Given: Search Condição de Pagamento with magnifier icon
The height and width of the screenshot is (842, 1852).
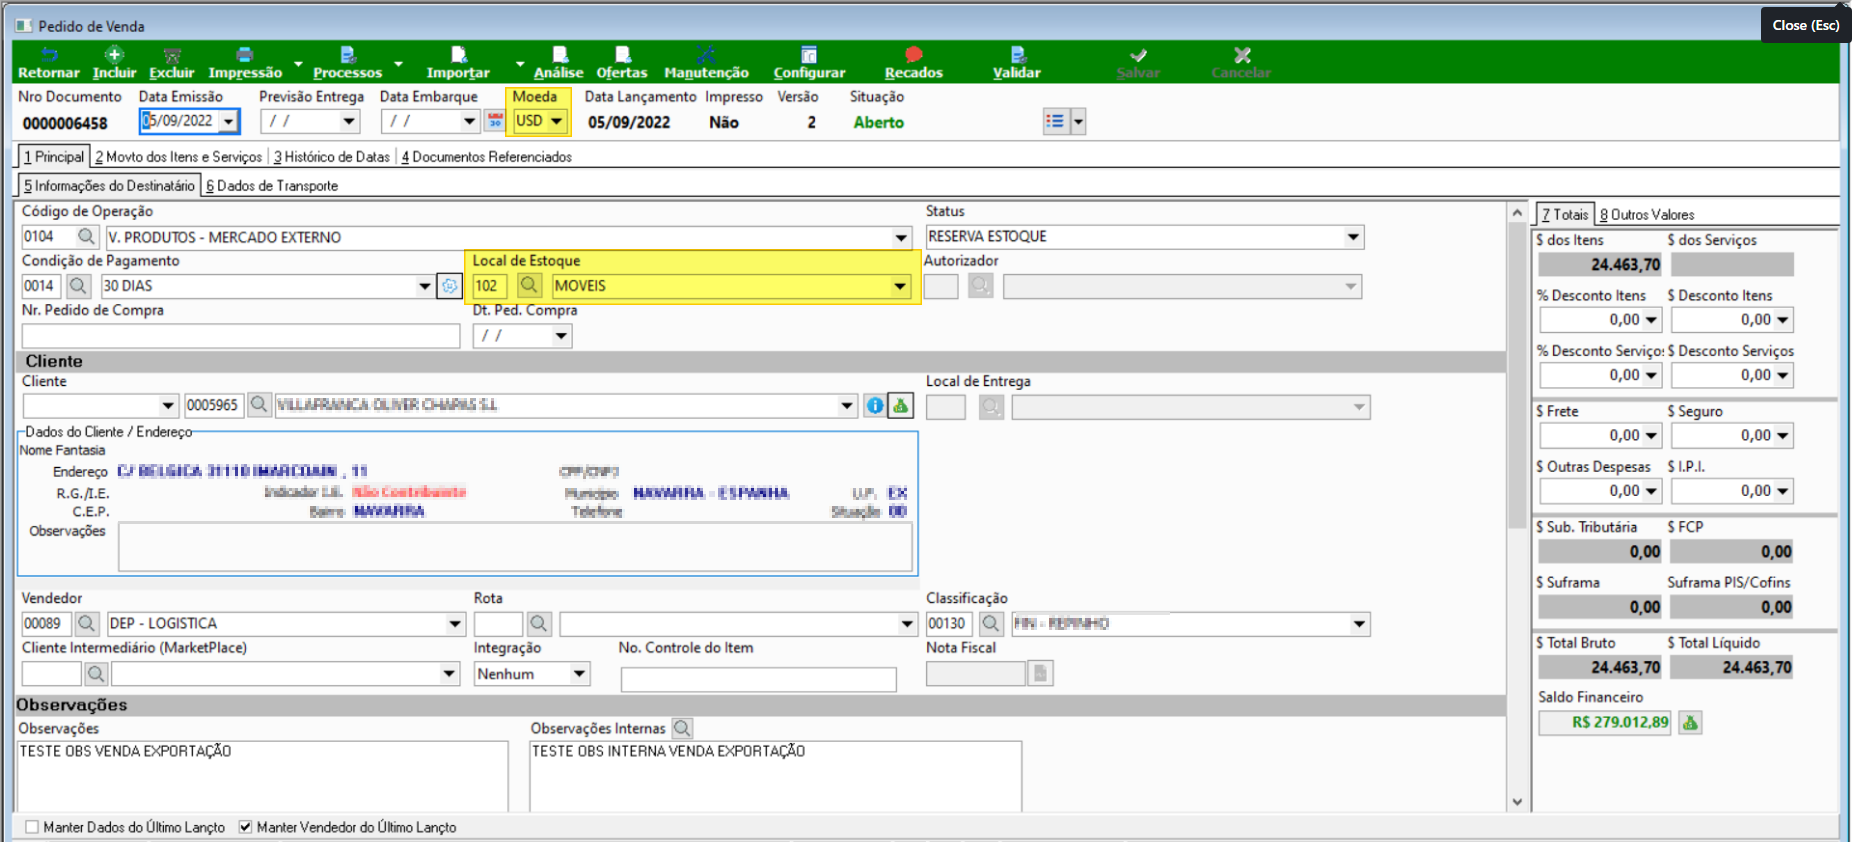Looking at the screenshot, I should (x=78, y=286).
